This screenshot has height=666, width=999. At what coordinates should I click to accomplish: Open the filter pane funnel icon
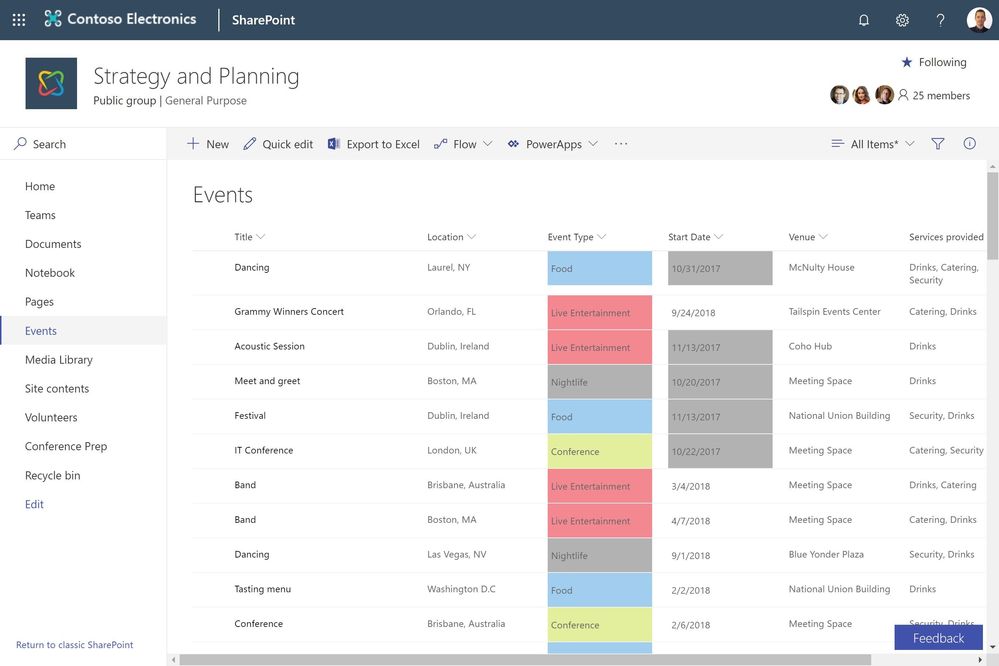(x=938, y=144)
